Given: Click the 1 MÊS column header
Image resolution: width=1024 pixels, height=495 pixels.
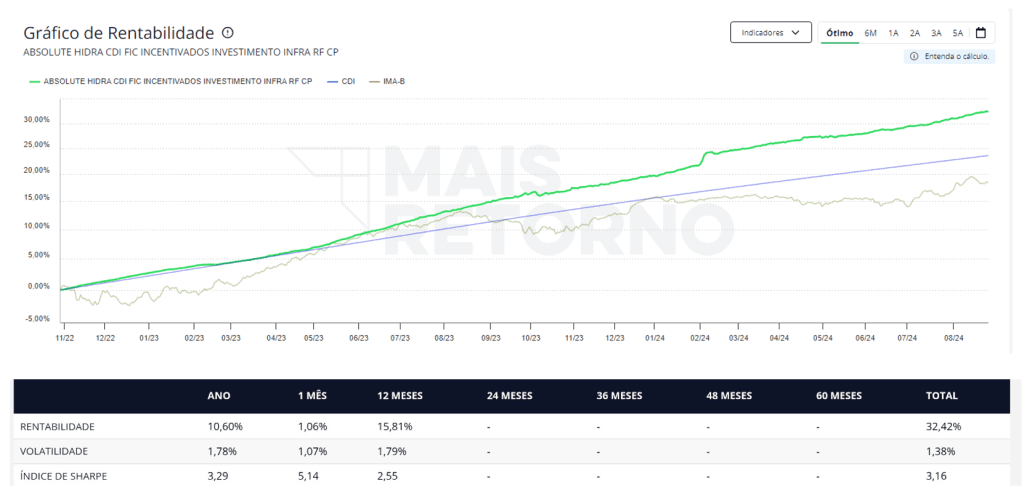Looking at the screenshot, I should [x=313, y=396].
